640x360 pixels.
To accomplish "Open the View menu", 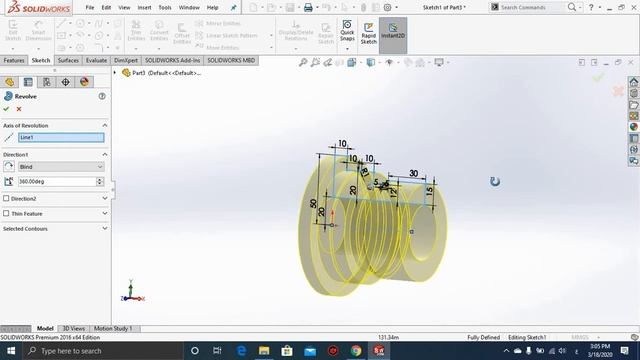I will click(x=124, y=7).
